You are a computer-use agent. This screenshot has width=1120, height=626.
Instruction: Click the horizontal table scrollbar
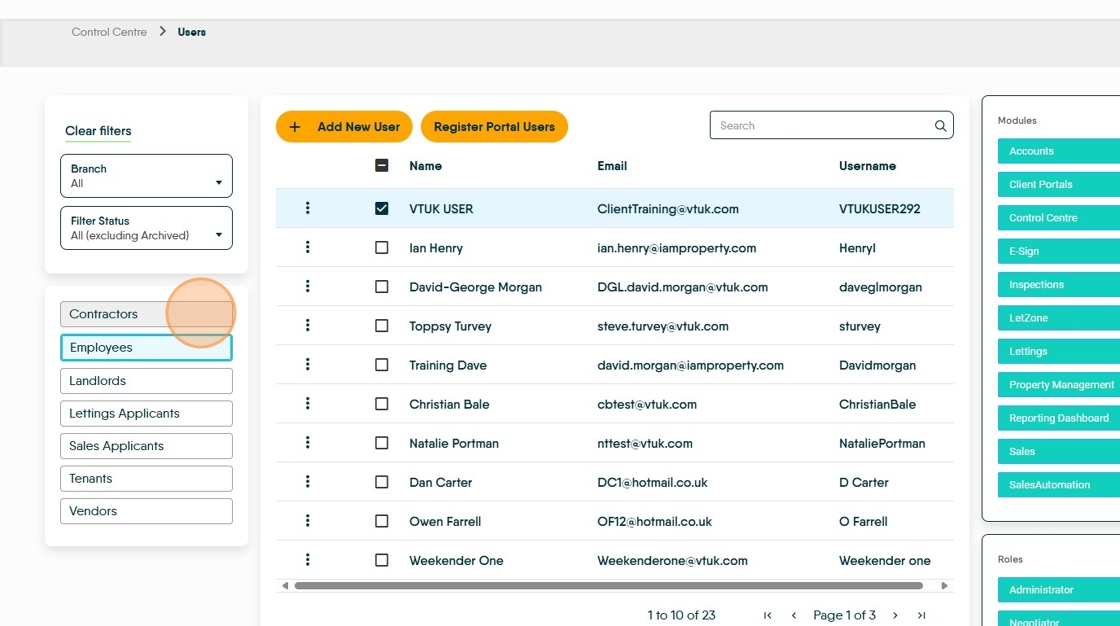coord(609,586)
